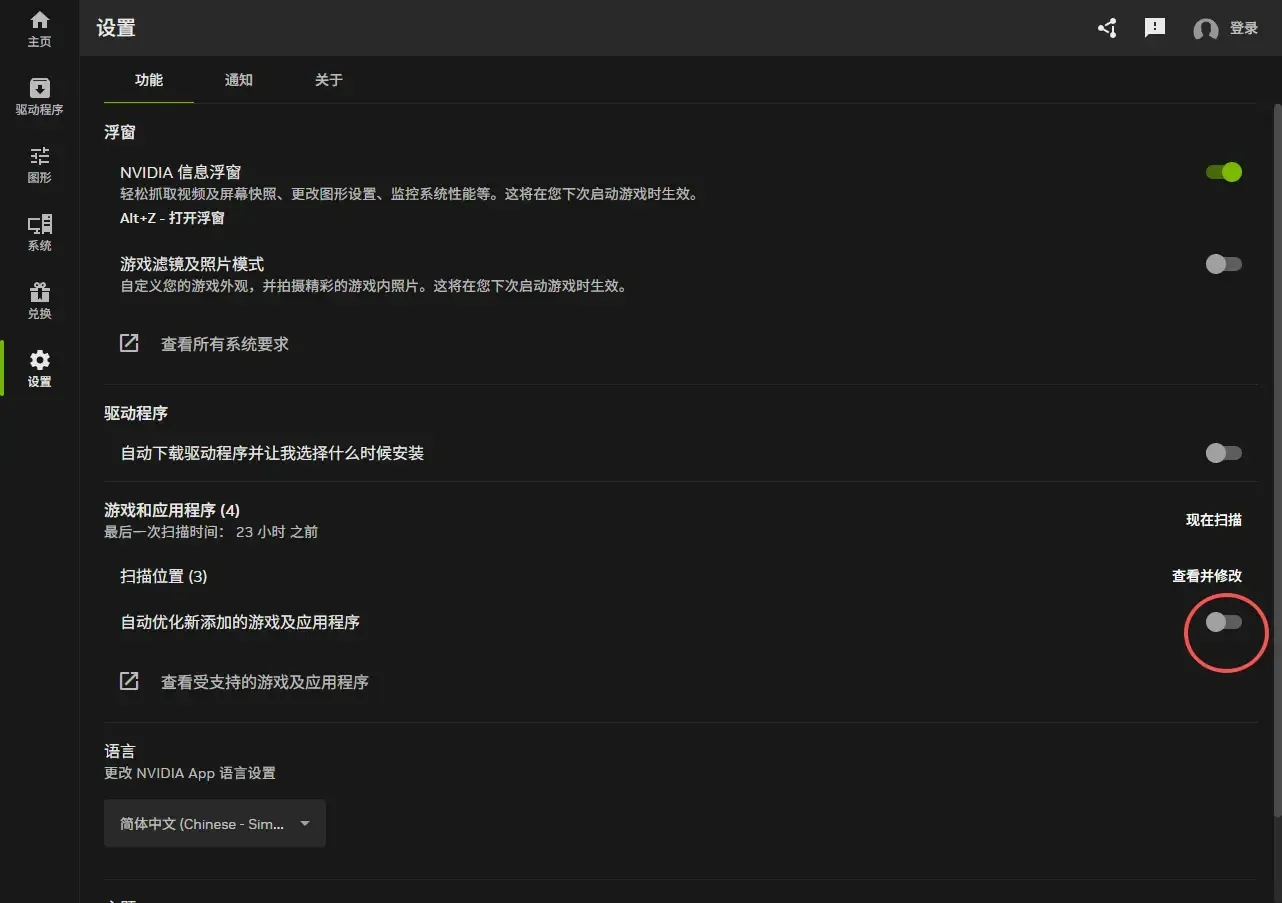The image size is (1282, 903).
Task: Click the 更改 NVIDIA App 语言设置 text
Action: 190,773
